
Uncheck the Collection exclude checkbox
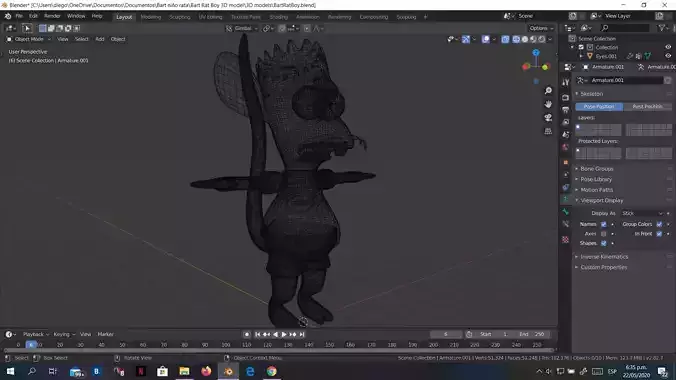click(x=581, y=47)
